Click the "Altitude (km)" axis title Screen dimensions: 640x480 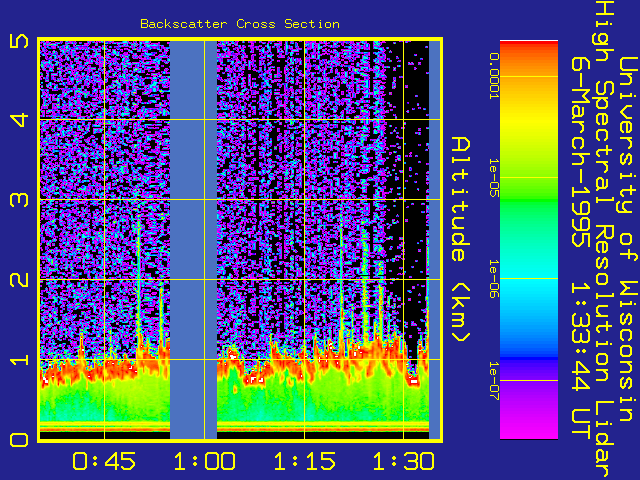pos(461,240)
